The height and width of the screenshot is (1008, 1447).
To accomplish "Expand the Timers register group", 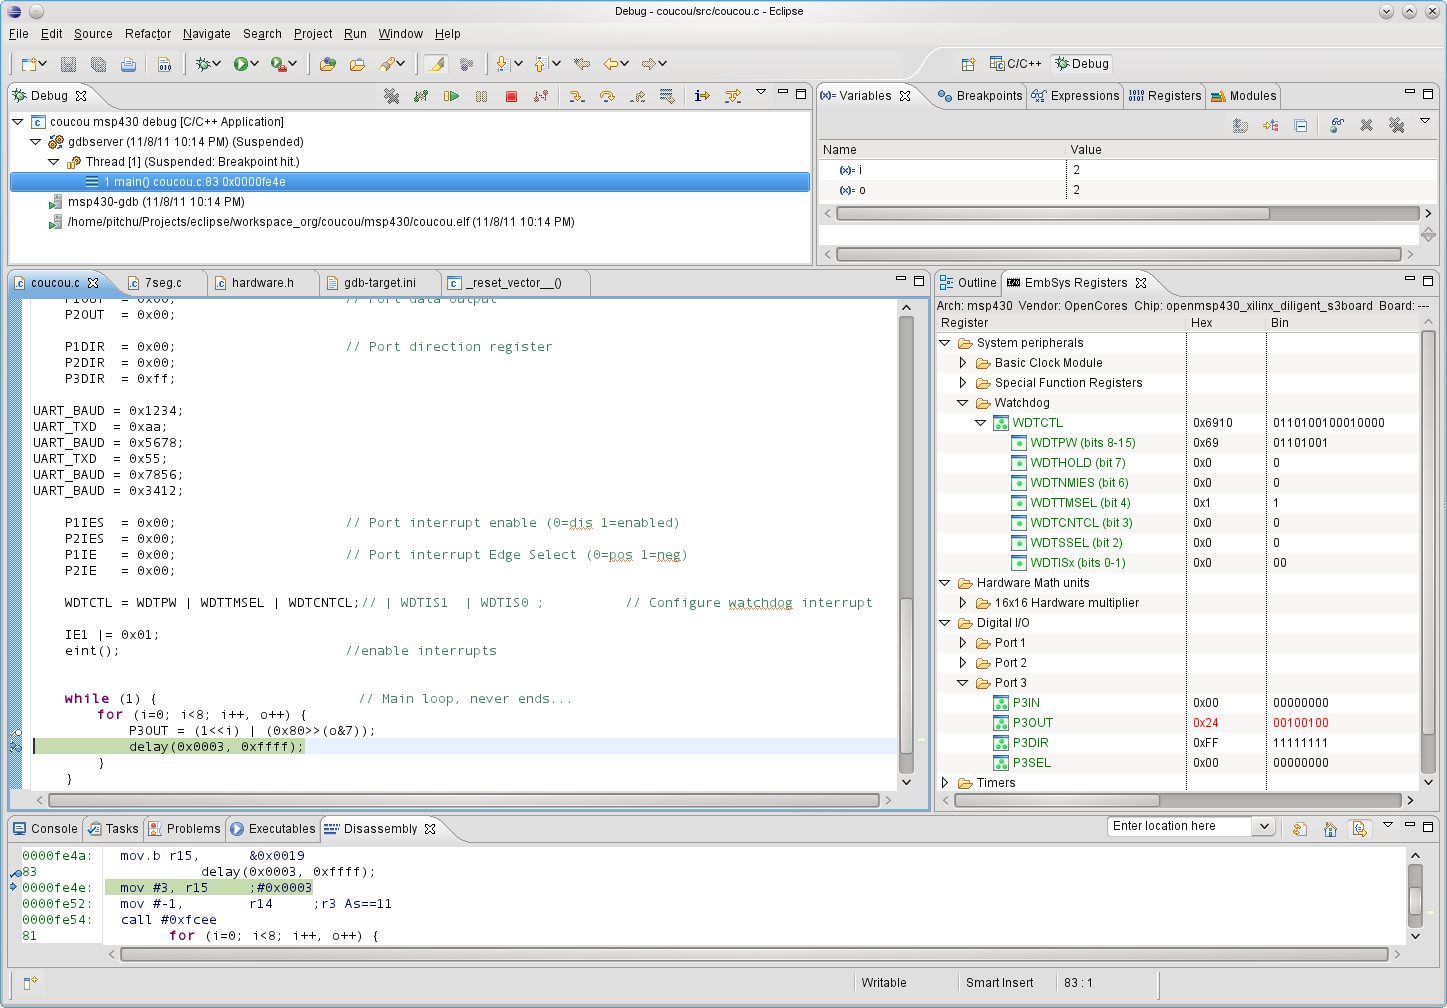I will pos(945,783).
